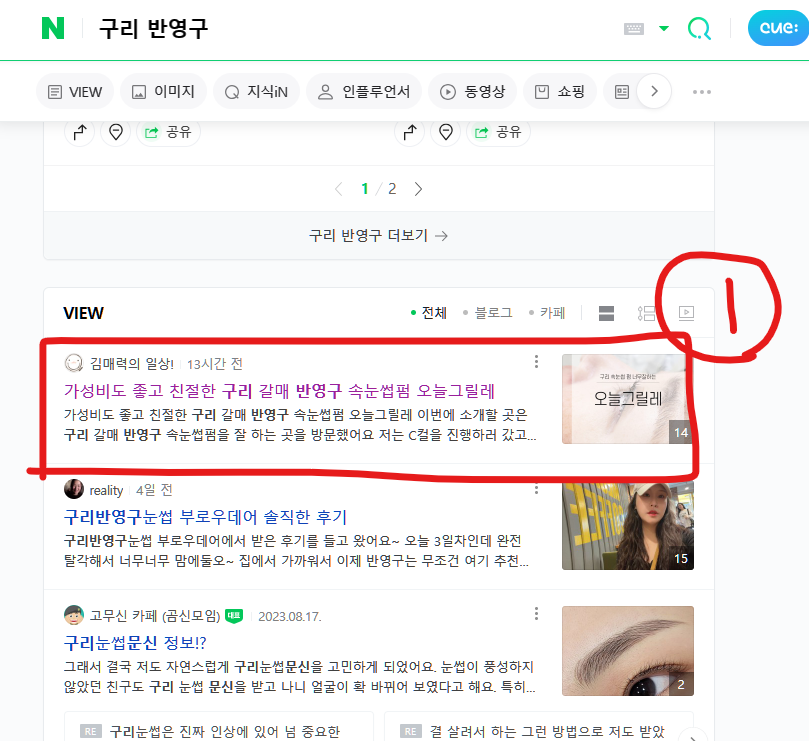Open options menu for 고무신 카페 post
The height and width of the screenshot is (741, 809).
pos(537,614)
